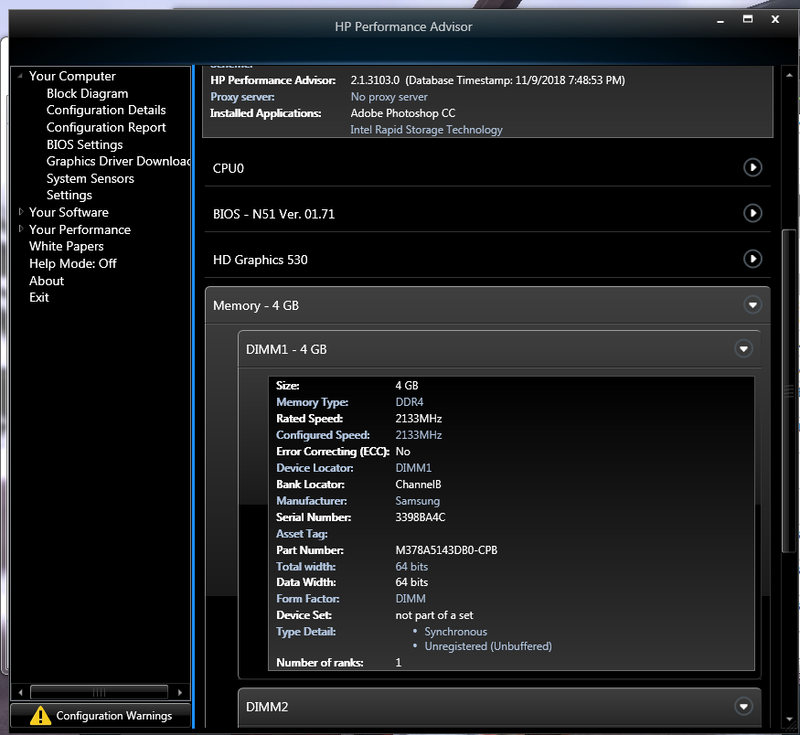Click Adobe Photoshop CC installed application
The width and height of the screenshot is (800, 735).
point(403,113)
